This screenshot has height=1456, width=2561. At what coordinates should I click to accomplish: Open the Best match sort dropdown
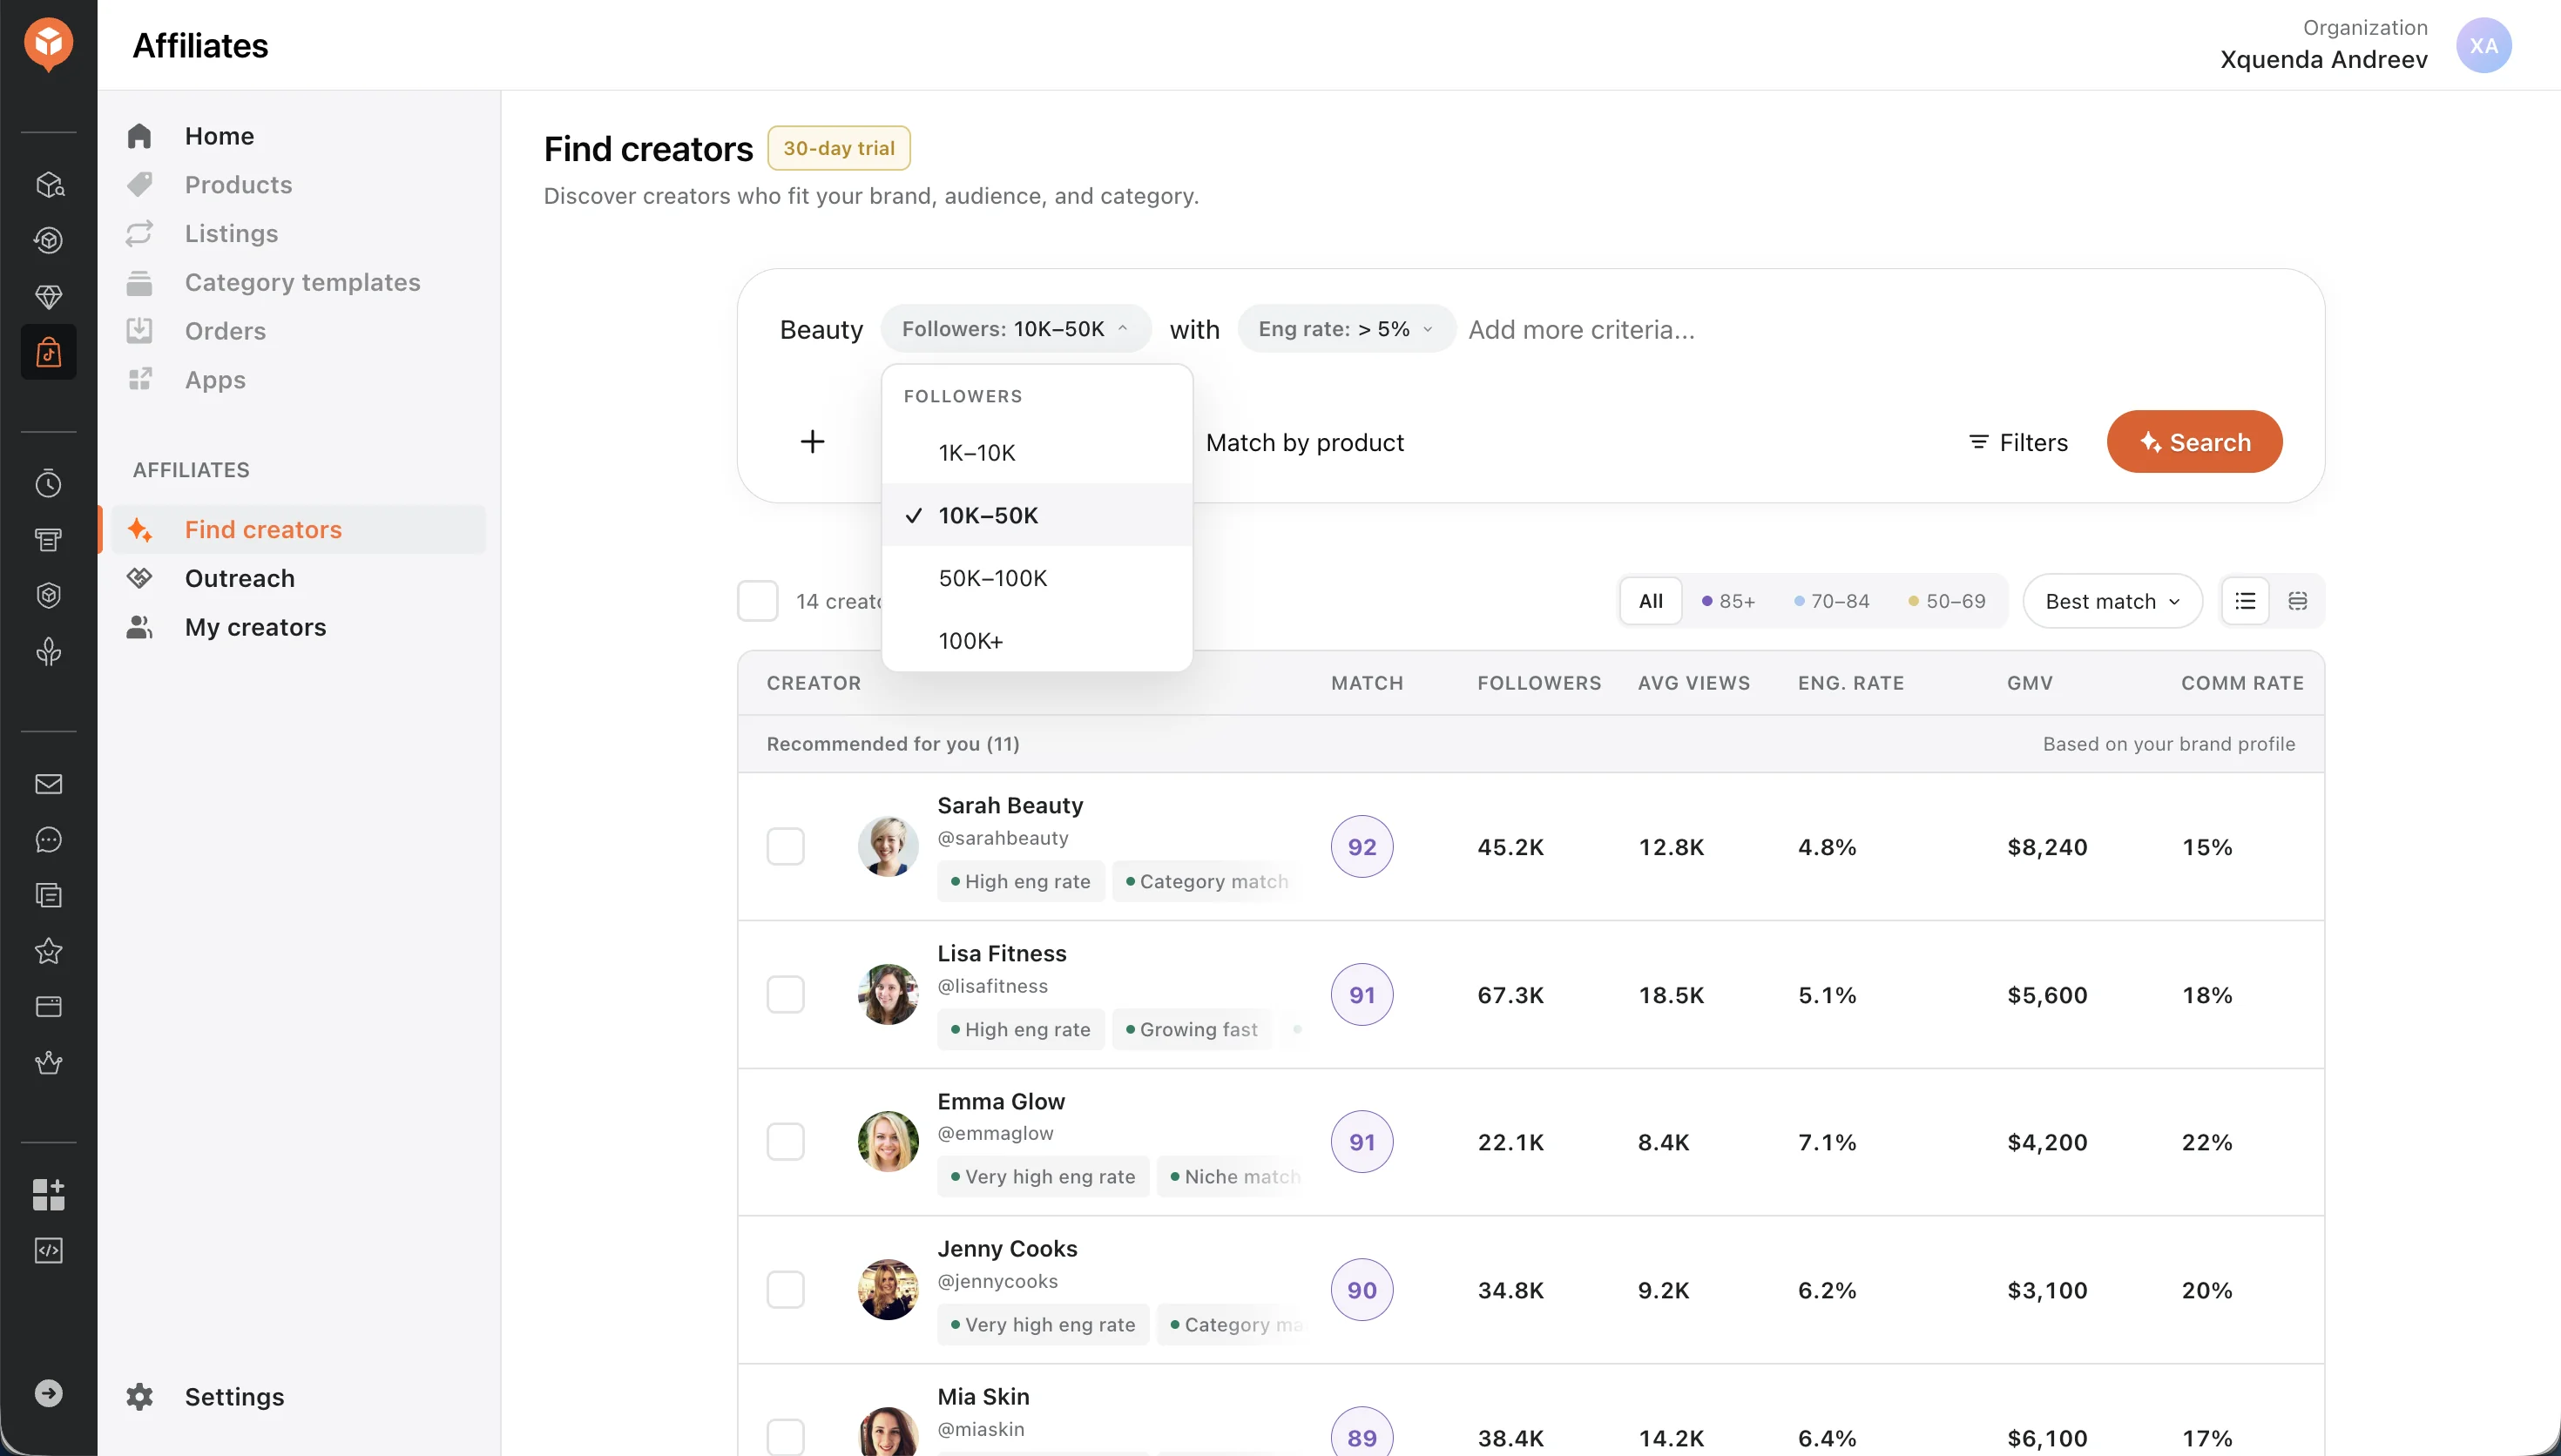pyautogui.click(x=2112, y=601)
